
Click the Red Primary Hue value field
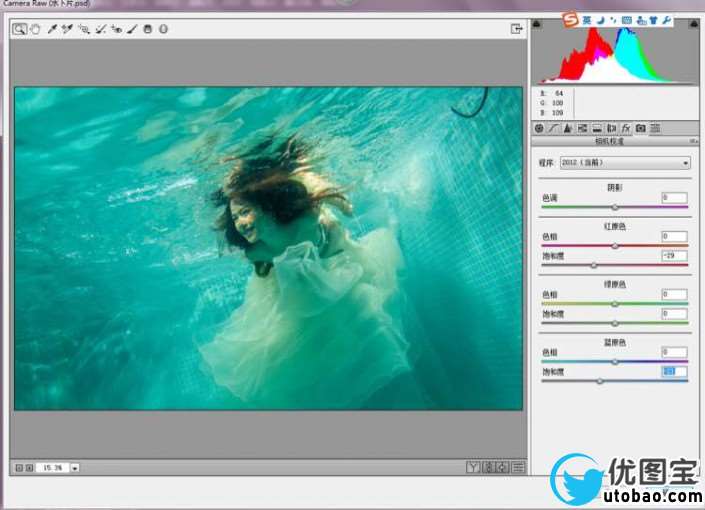(x=674, y=236)
